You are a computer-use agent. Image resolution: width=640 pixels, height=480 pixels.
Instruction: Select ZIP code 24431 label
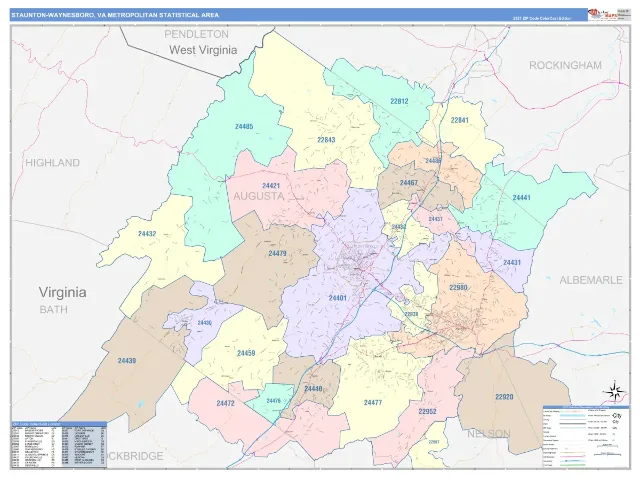pos(512,262)
